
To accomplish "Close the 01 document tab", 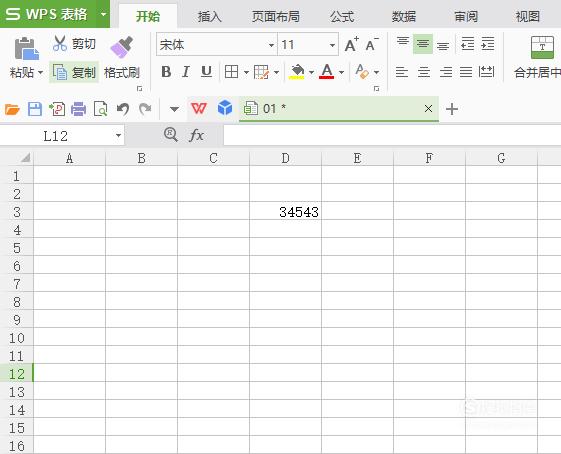I will (x=428, y=108).
